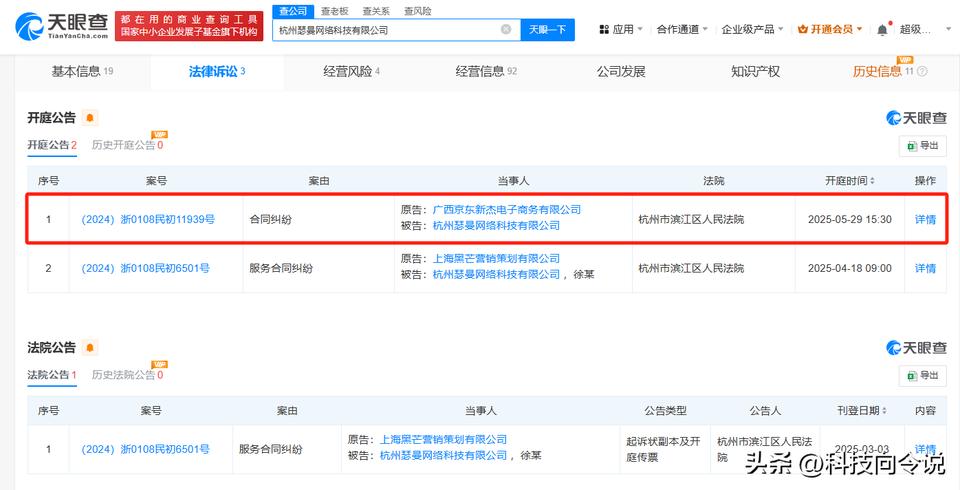Select the 查风险 search tab
This screenshot has width=960, height=490.
click(418, 11)
